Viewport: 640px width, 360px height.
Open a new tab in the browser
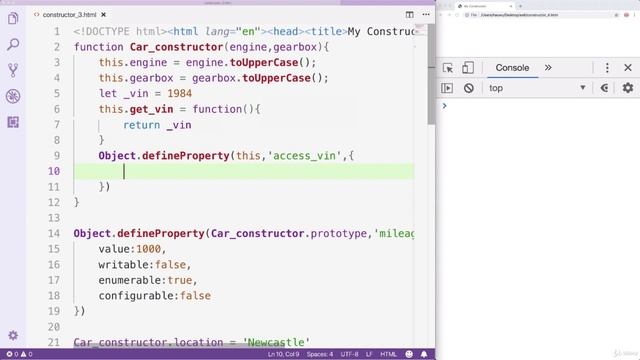click(x=520, y=6)
